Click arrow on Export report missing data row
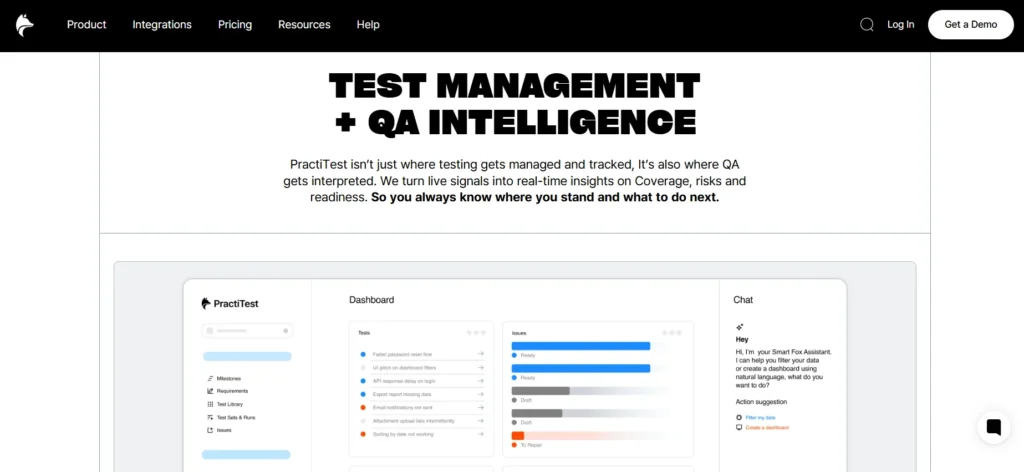The width and height of the screenshot is (1024, 472). pyautogui.click(x=481, y=394)
